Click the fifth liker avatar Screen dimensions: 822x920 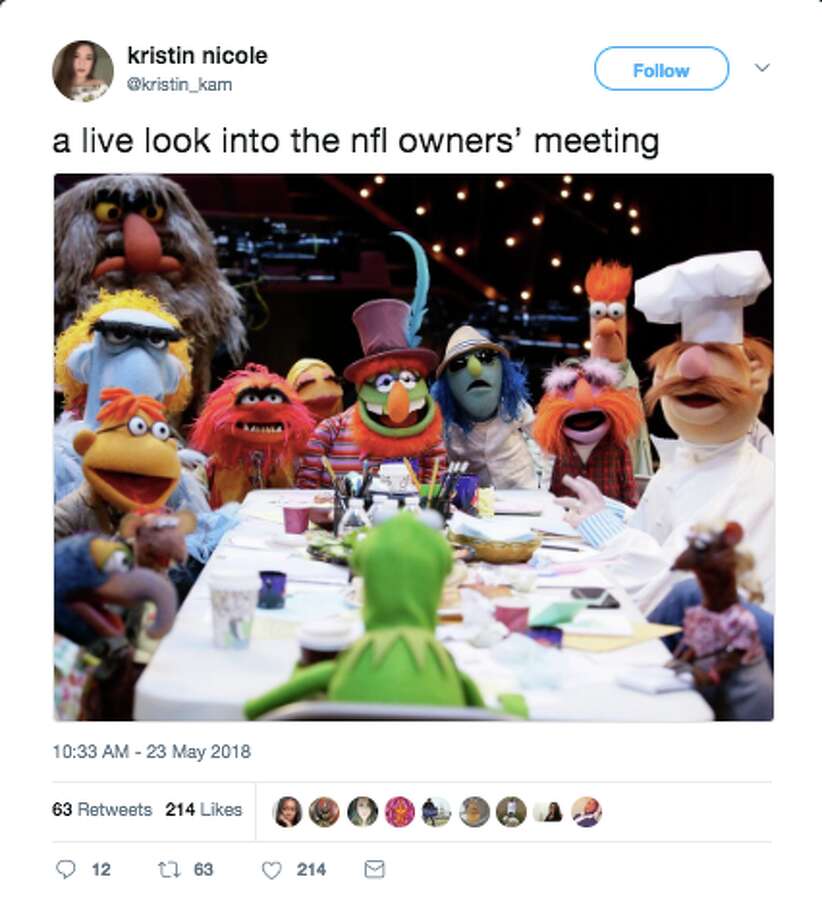point(437,812)
